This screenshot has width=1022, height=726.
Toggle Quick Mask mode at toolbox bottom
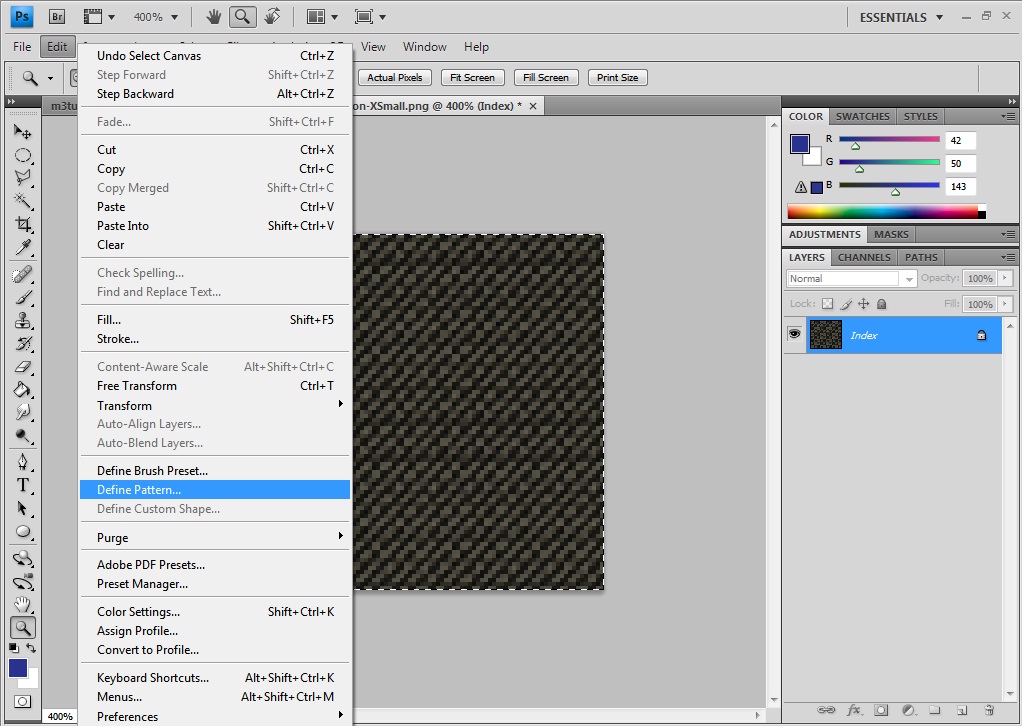pos(23,702)
